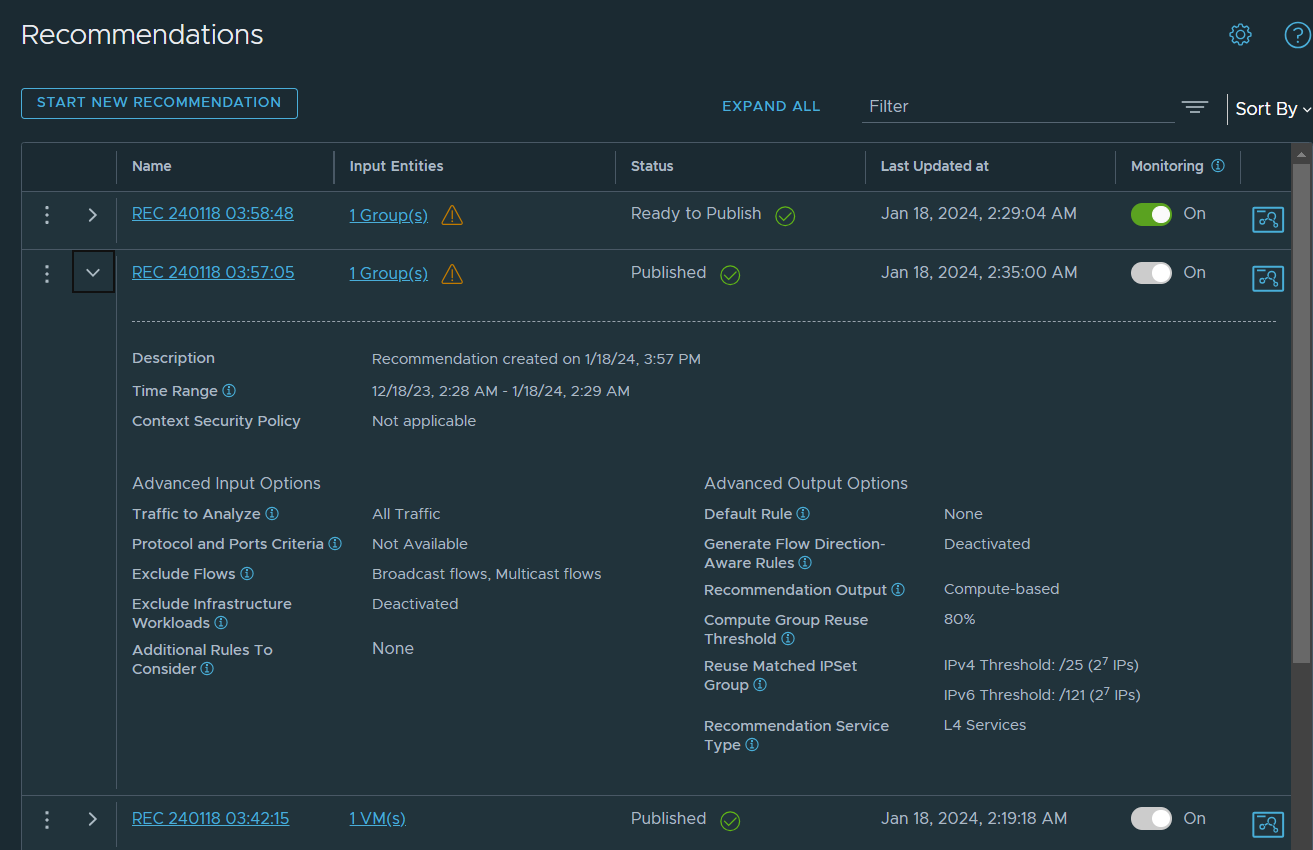Click info icon beside Reuse Matched IPSet Group
The image size is (1313, 850).
760,685
